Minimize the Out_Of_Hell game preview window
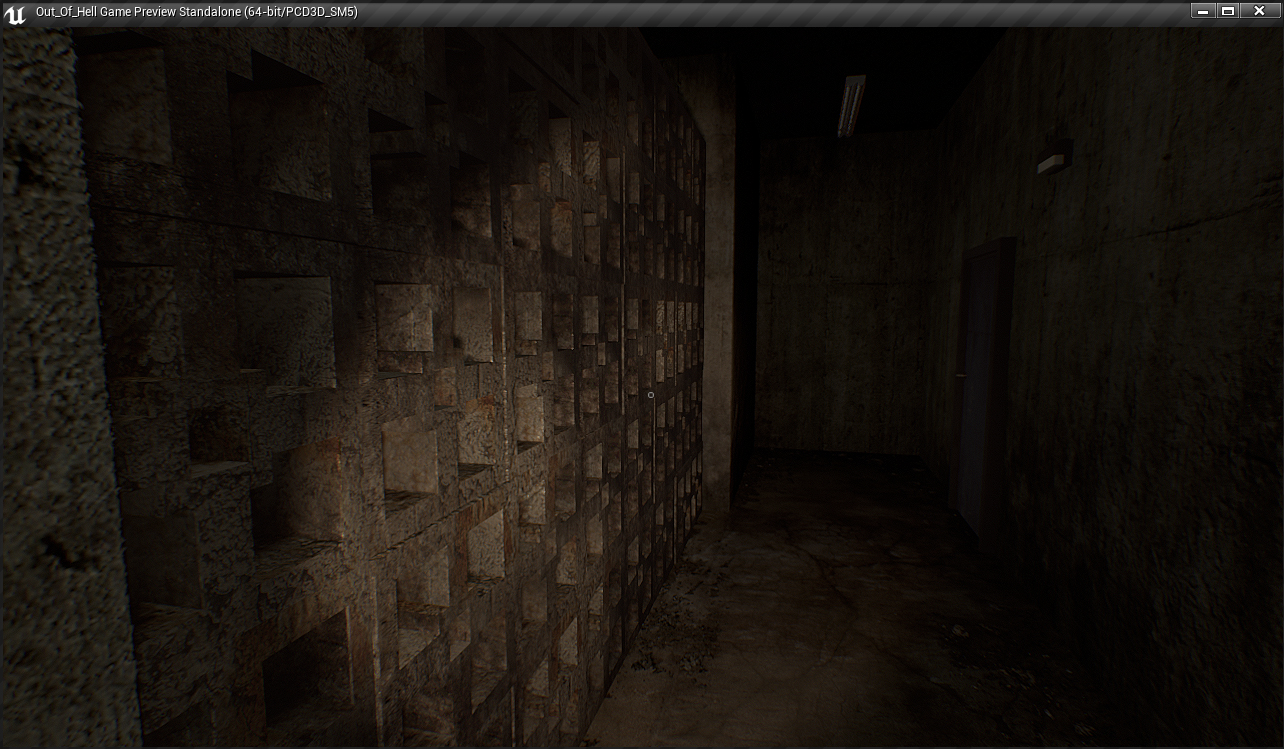The height and width of the screenshot is (749, 1284). [1204, 11]
